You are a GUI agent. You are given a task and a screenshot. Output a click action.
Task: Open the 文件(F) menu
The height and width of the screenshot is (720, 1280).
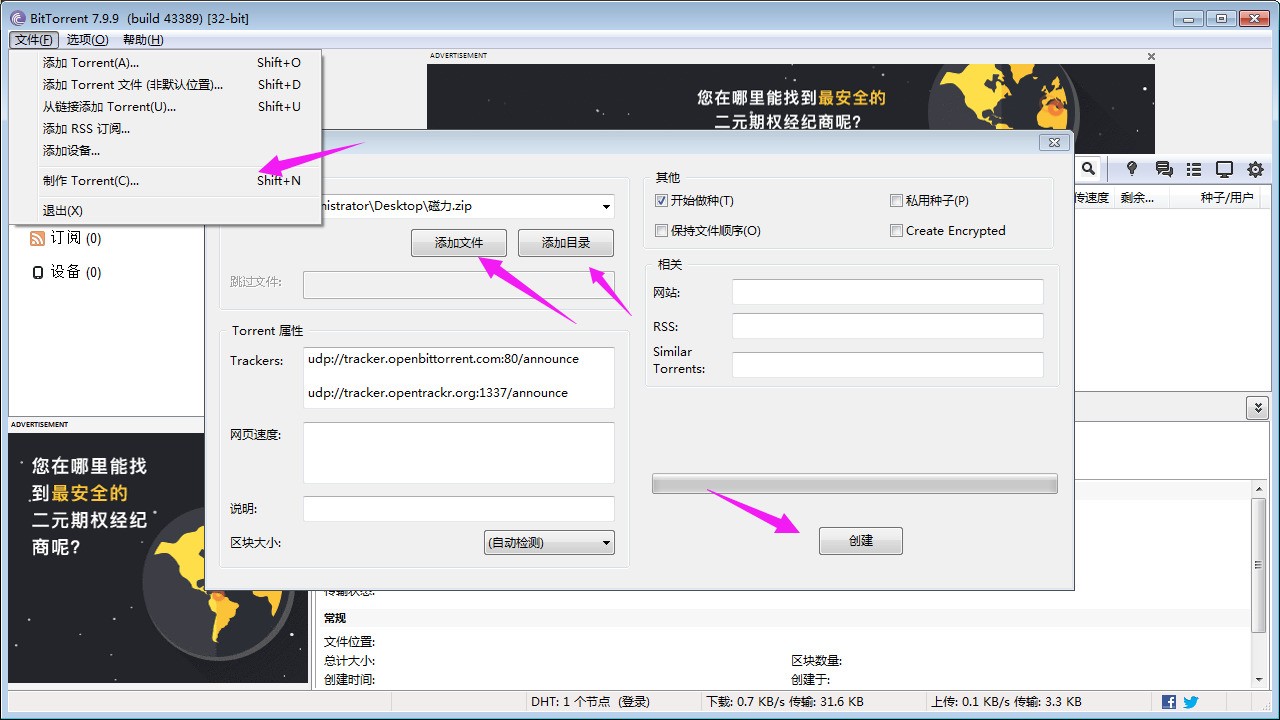coord(34,40)
